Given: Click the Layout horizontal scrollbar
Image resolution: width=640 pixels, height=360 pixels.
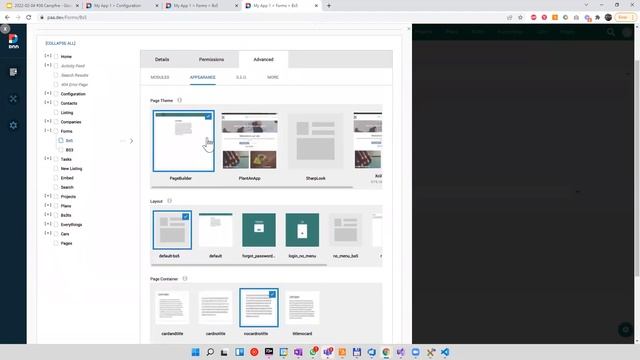Looking at the screenshot, I should (239, 265).
